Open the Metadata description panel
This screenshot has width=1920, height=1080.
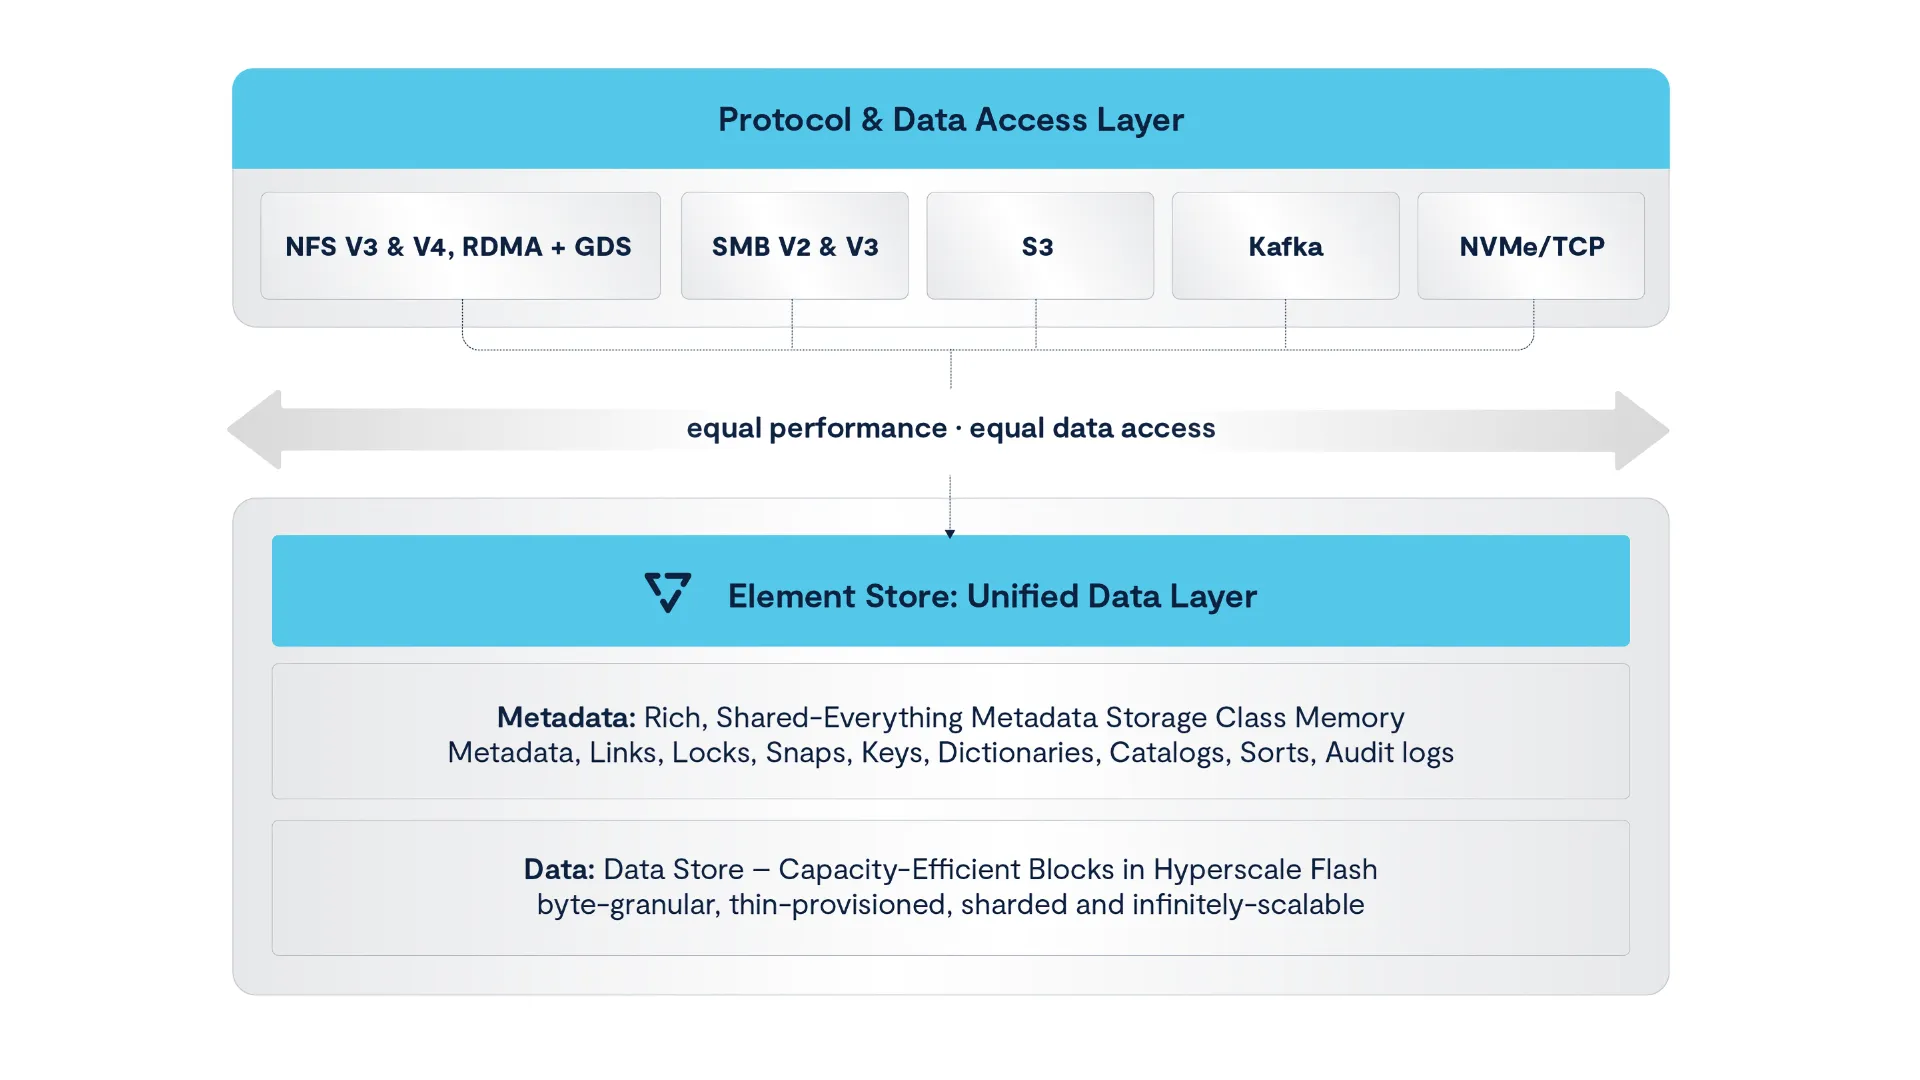click(x=951, y=731)
